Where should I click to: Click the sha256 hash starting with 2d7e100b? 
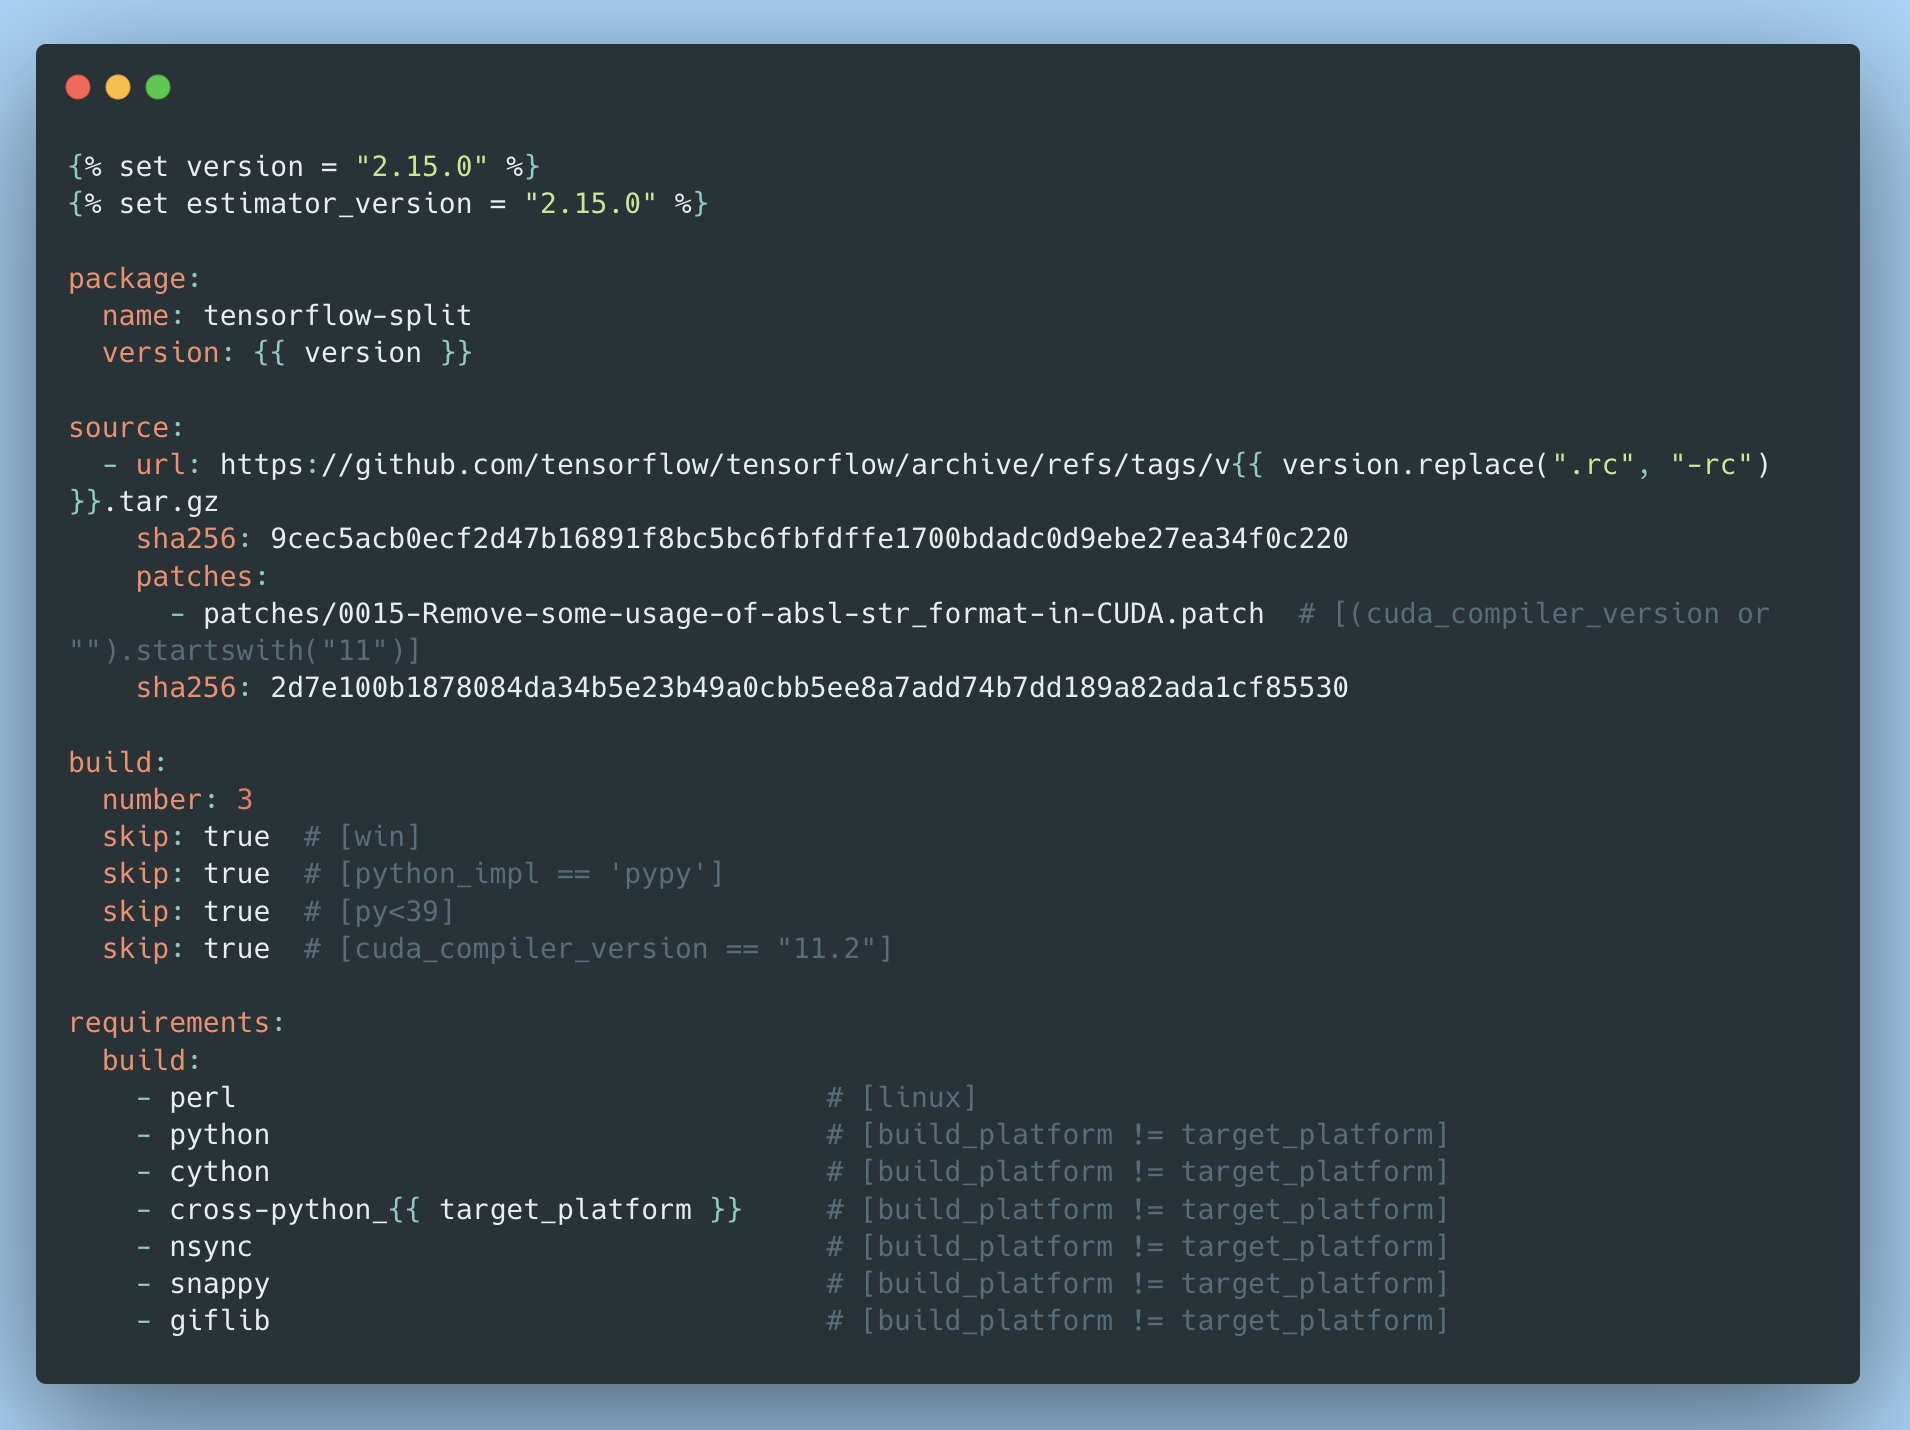point(809,688)
